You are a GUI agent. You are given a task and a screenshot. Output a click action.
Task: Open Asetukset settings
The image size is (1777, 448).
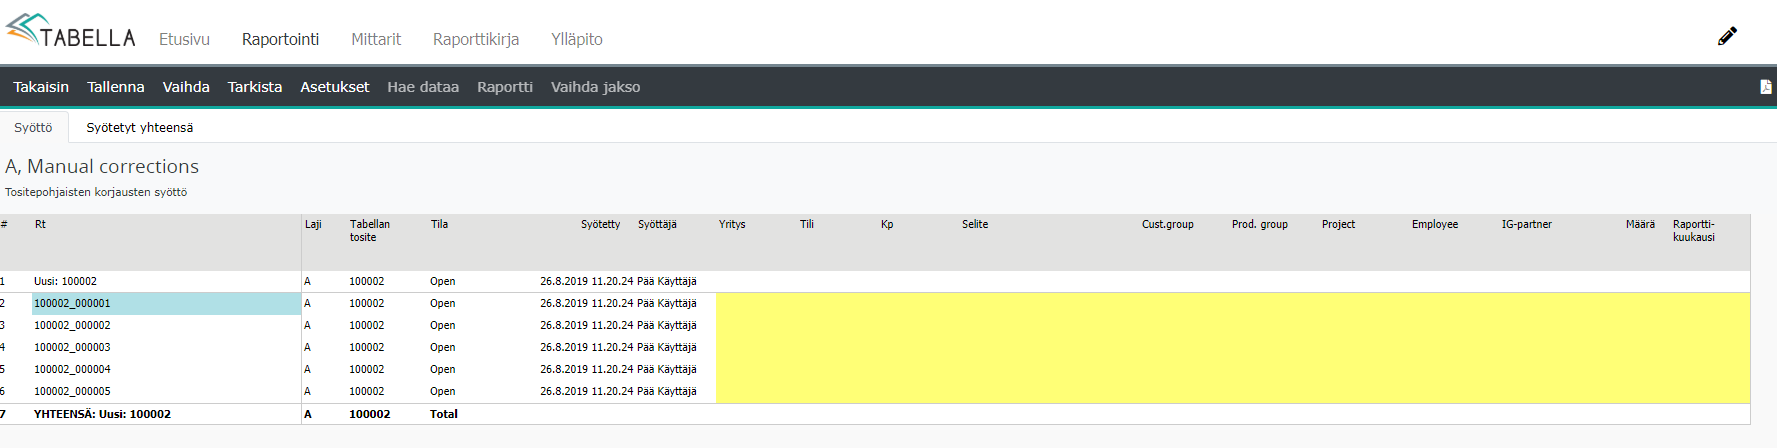pos(335,87)
